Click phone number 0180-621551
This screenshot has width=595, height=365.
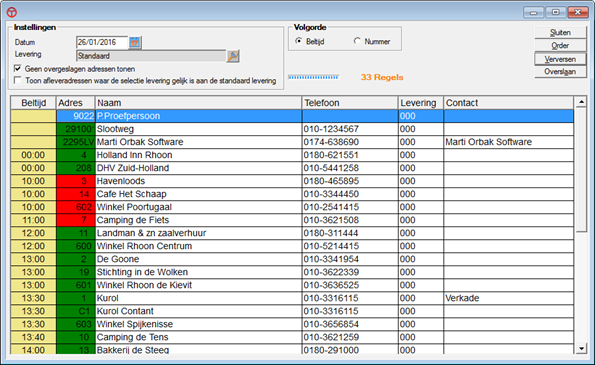point(350,155)
